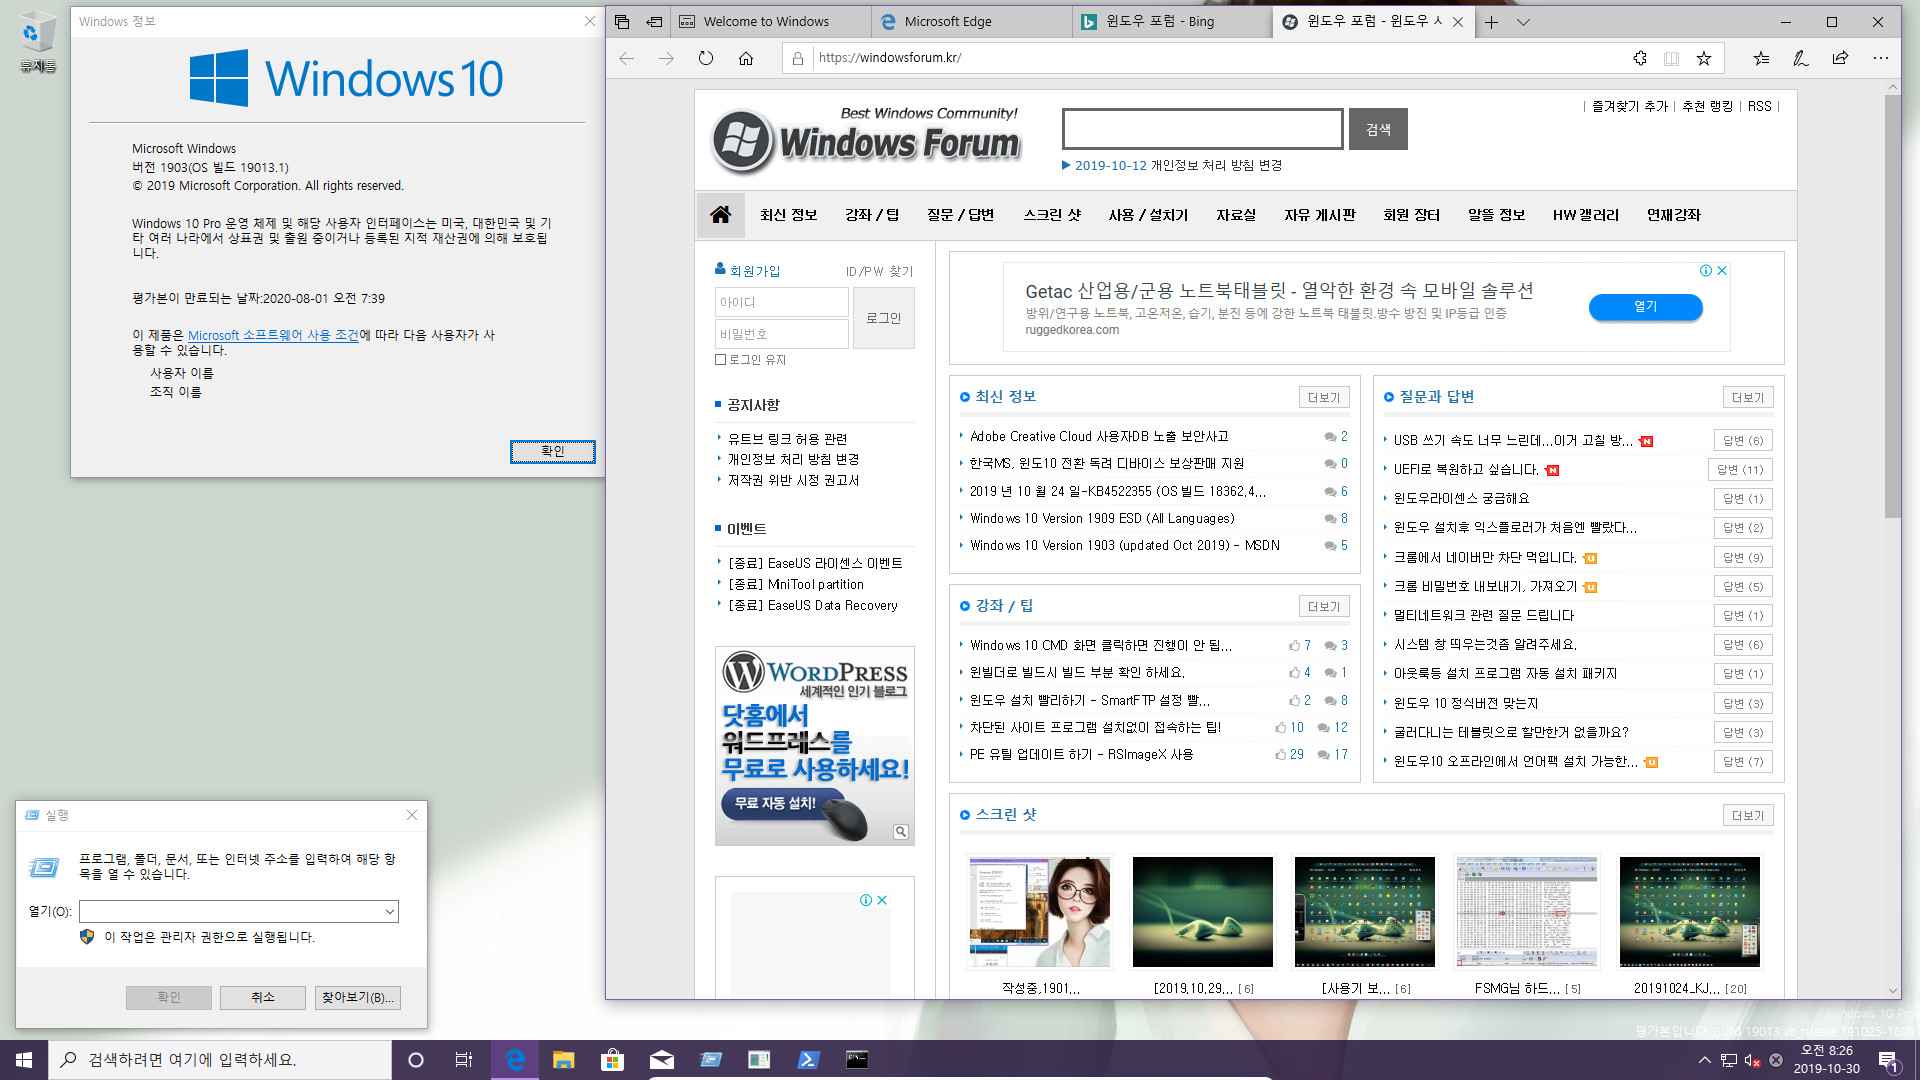Open the 자료실 menu item
1920x1080 pixels.
(1236, 215)
